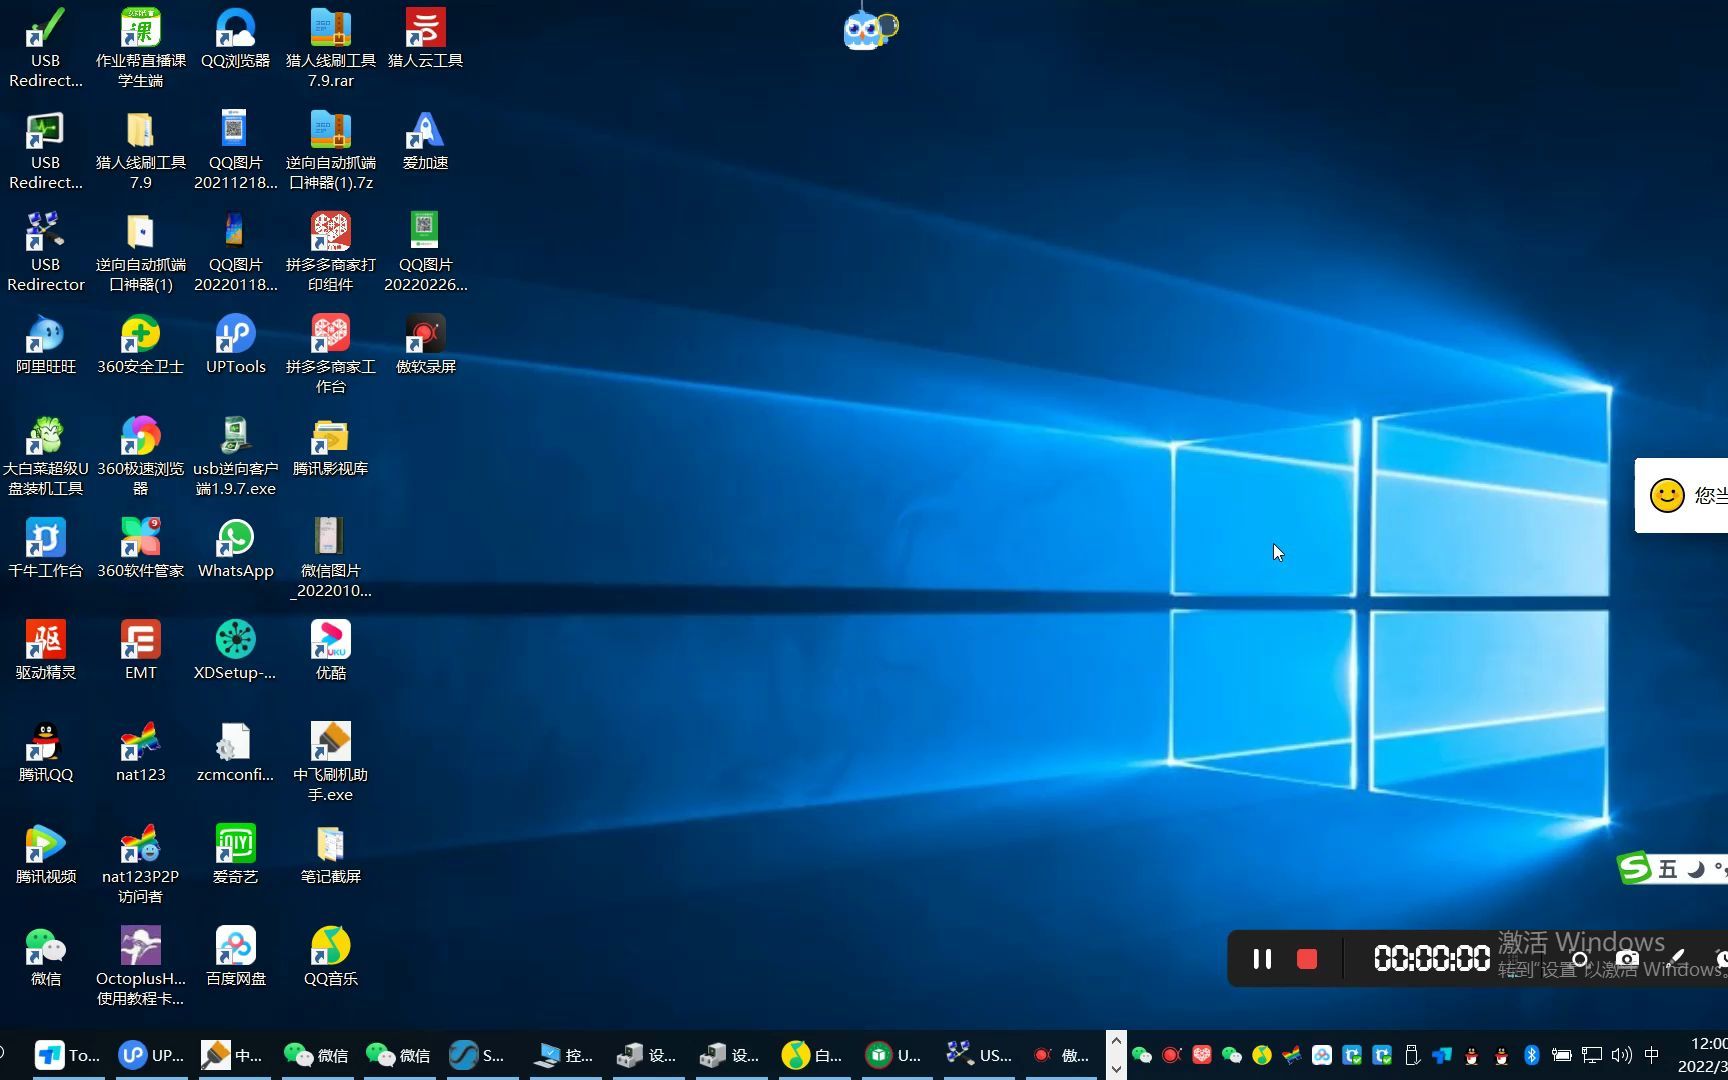
Task: Toggle the 中 language indicator in tray
Action: pyautogui.click(x=1651, y=1055)
